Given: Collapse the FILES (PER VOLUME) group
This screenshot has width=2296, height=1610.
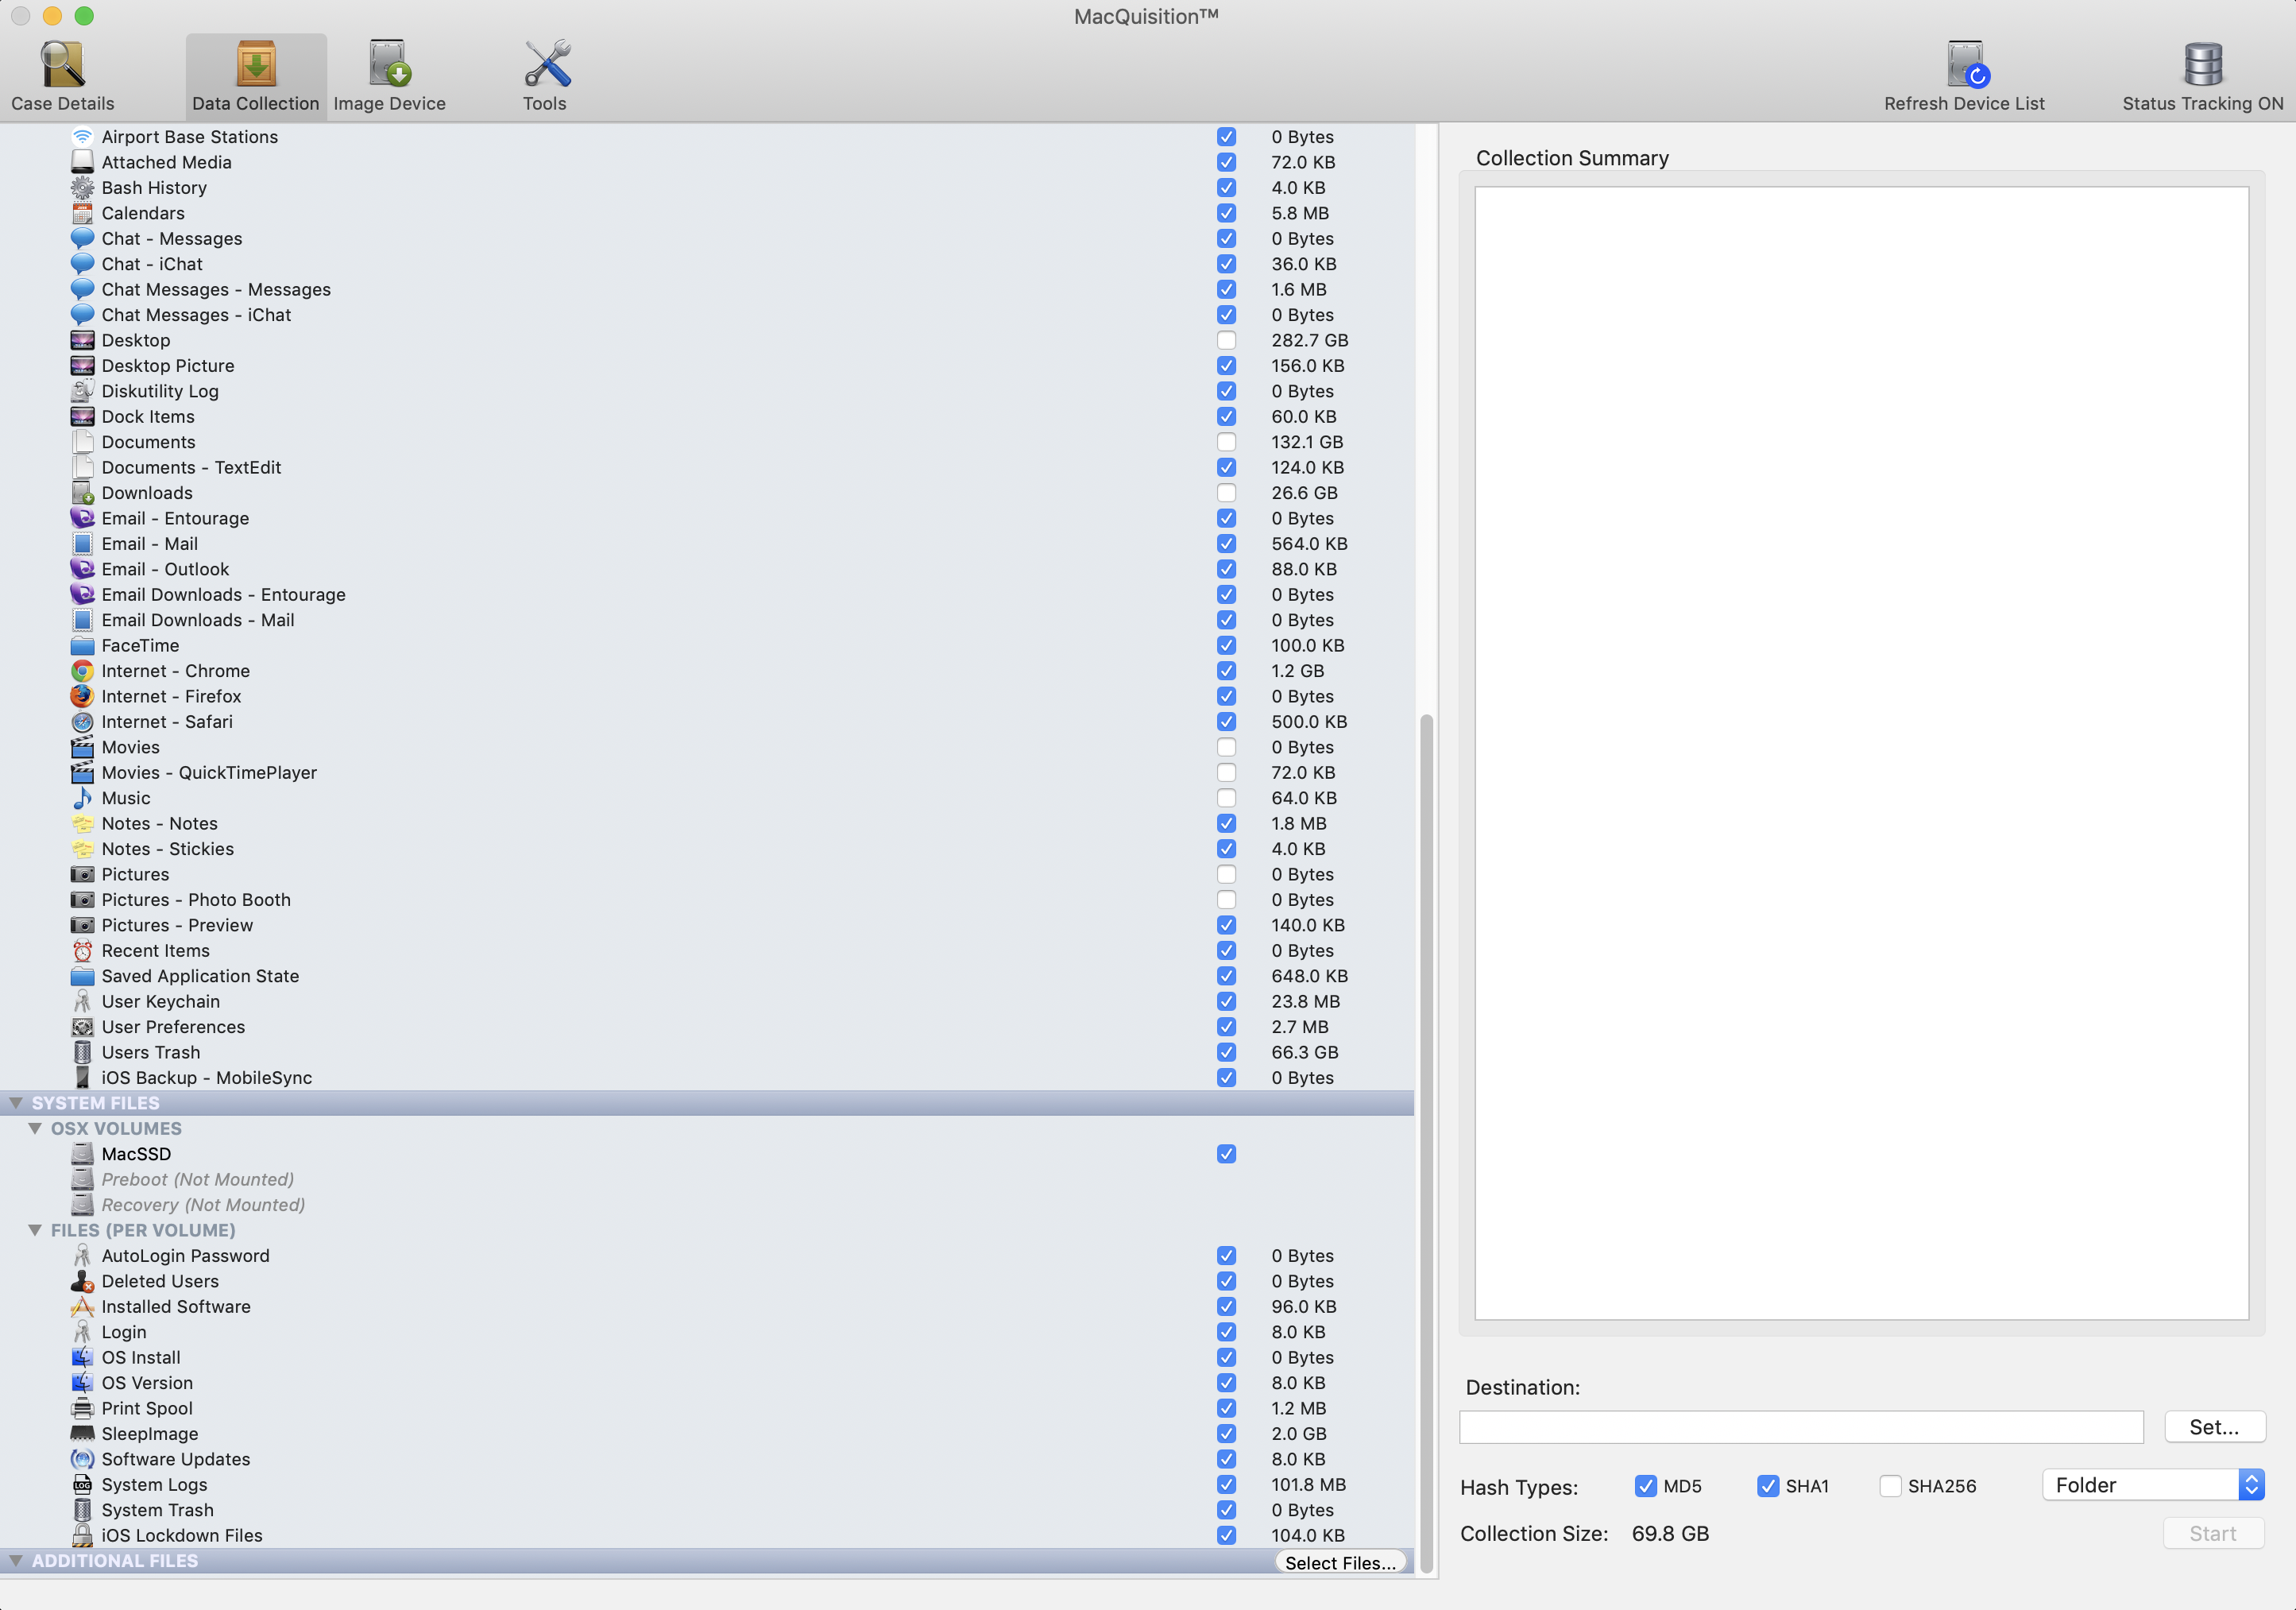Looking at the screenshot, I should (35, 1230).
